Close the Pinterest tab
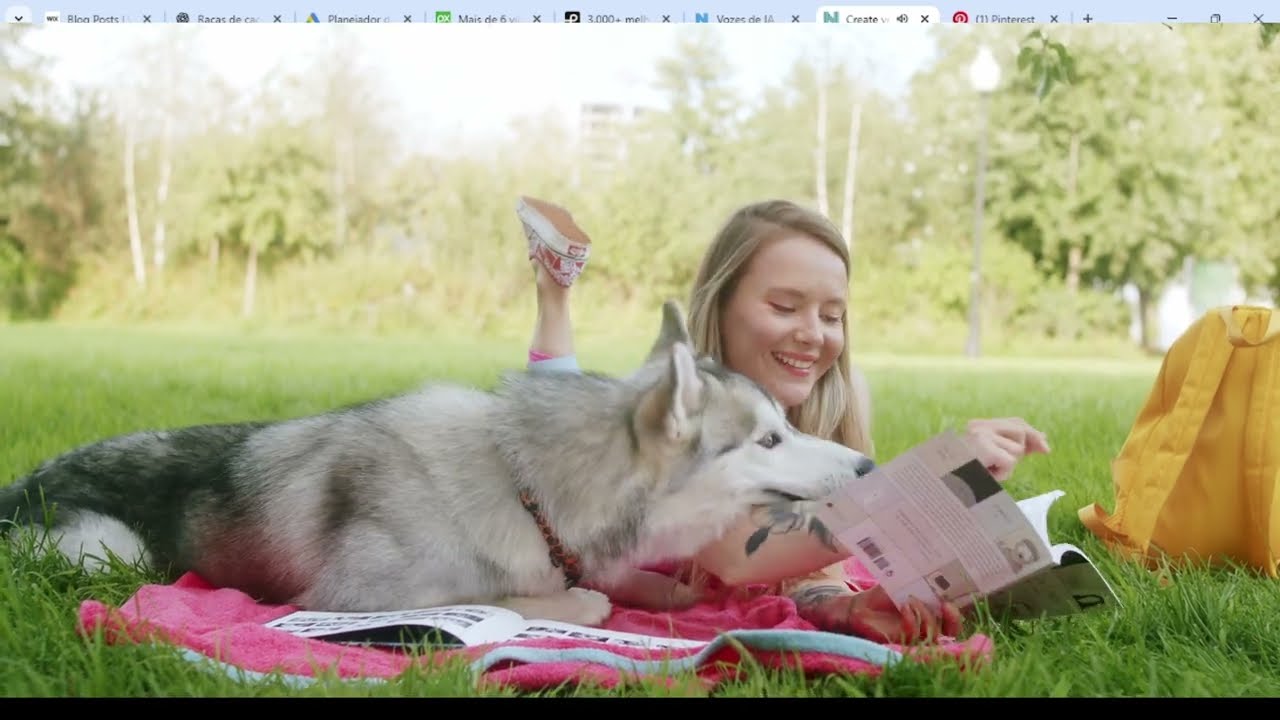 click(x=1054, y=18)
